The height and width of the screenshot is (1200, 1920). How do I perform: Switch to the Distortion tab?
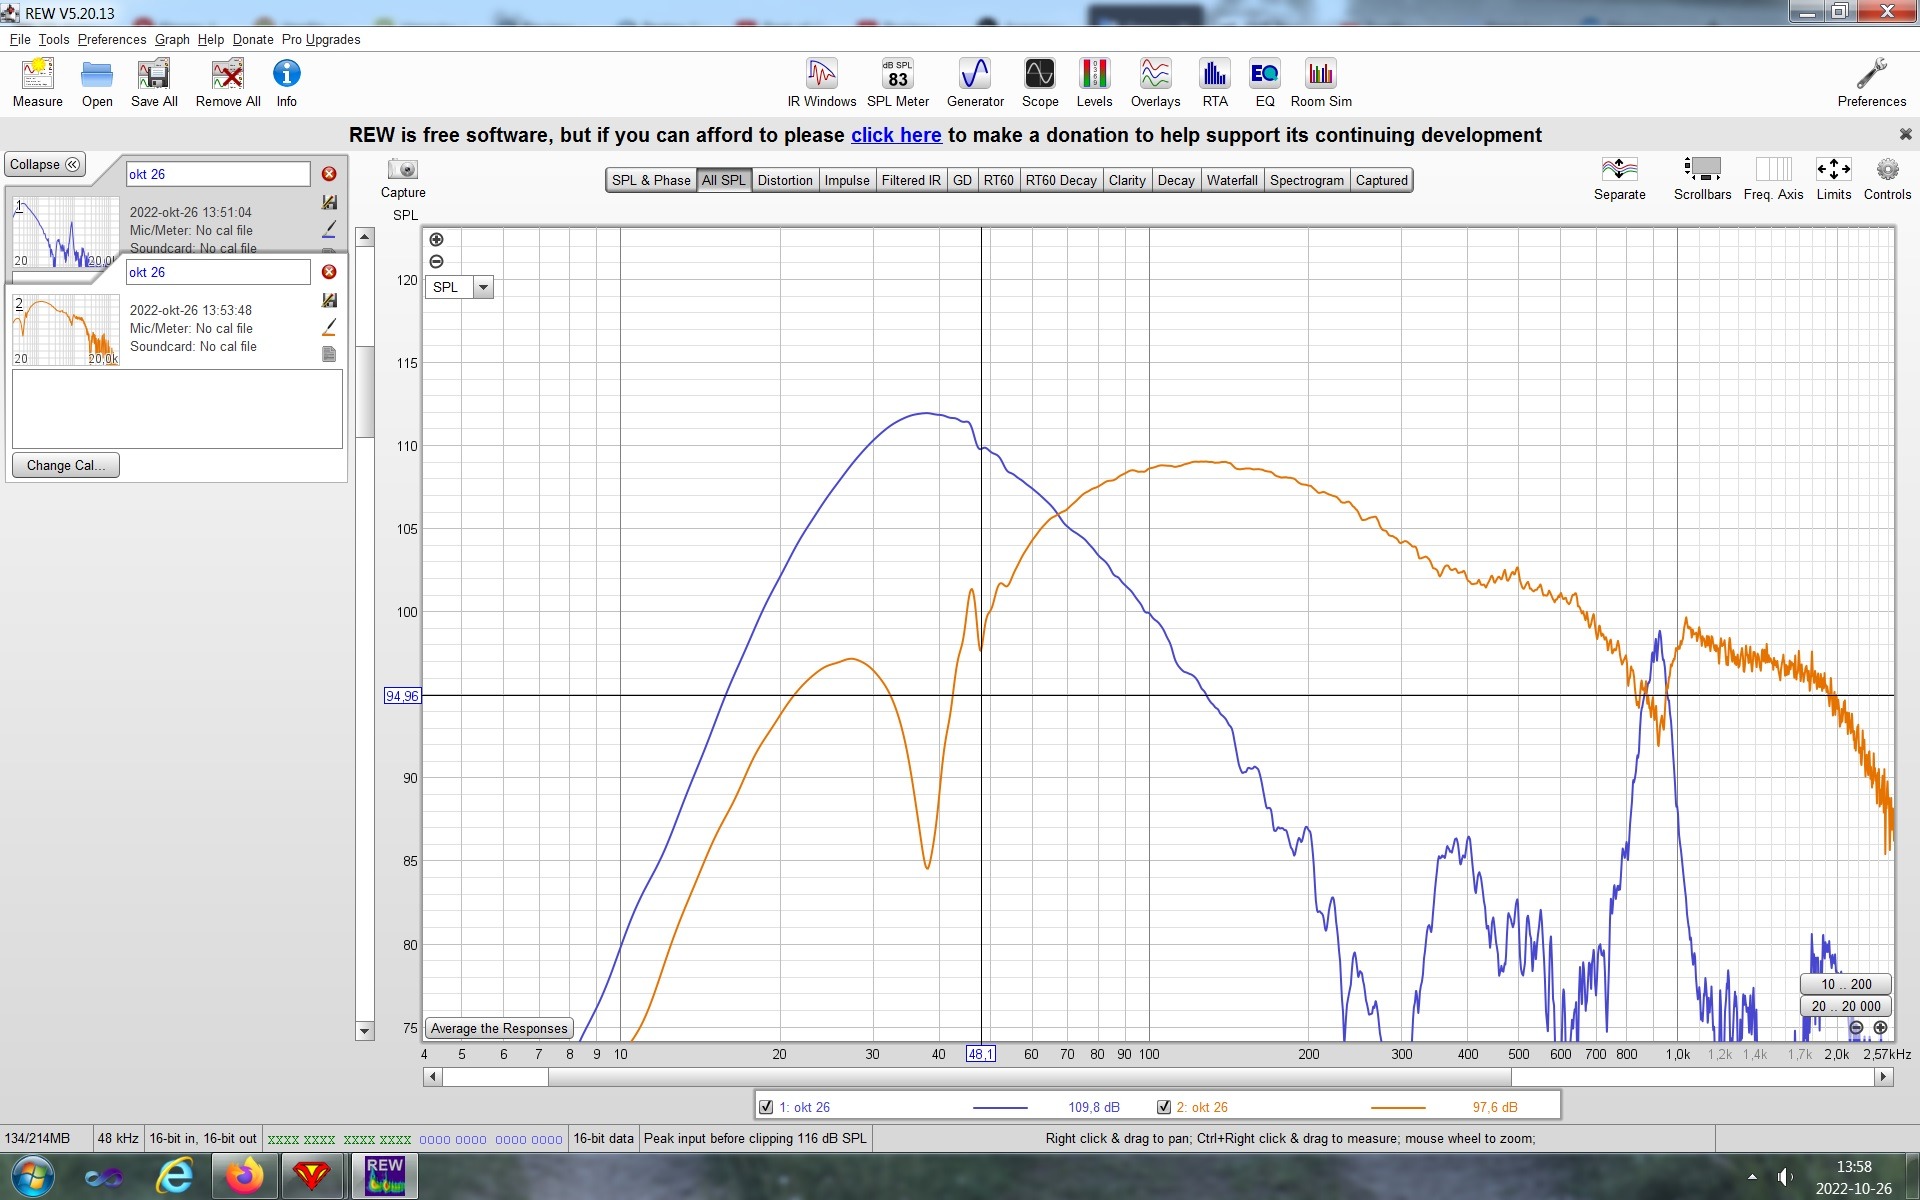click(785, 181)
